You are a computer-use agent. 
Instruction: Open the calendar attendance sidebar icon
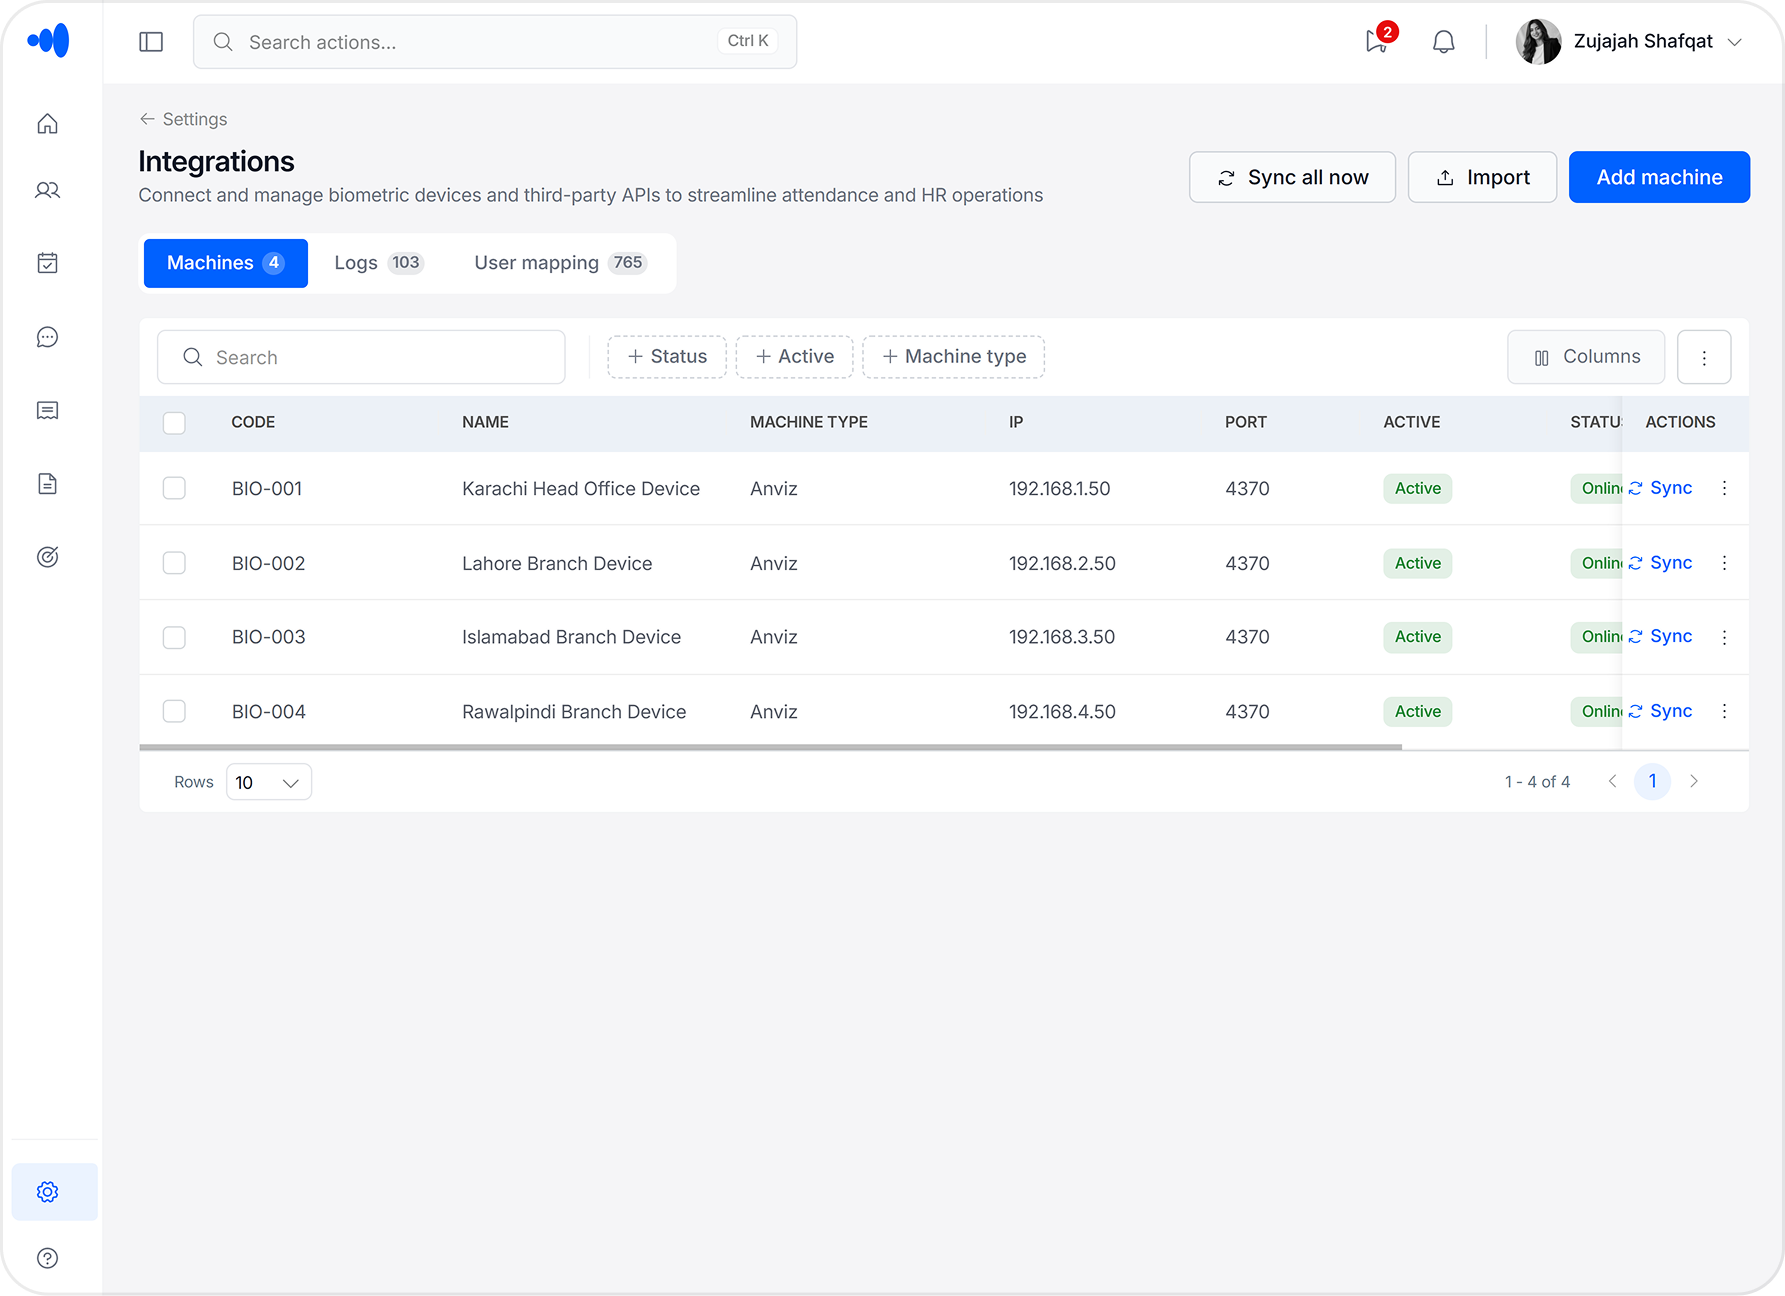(x=47, y=263)
